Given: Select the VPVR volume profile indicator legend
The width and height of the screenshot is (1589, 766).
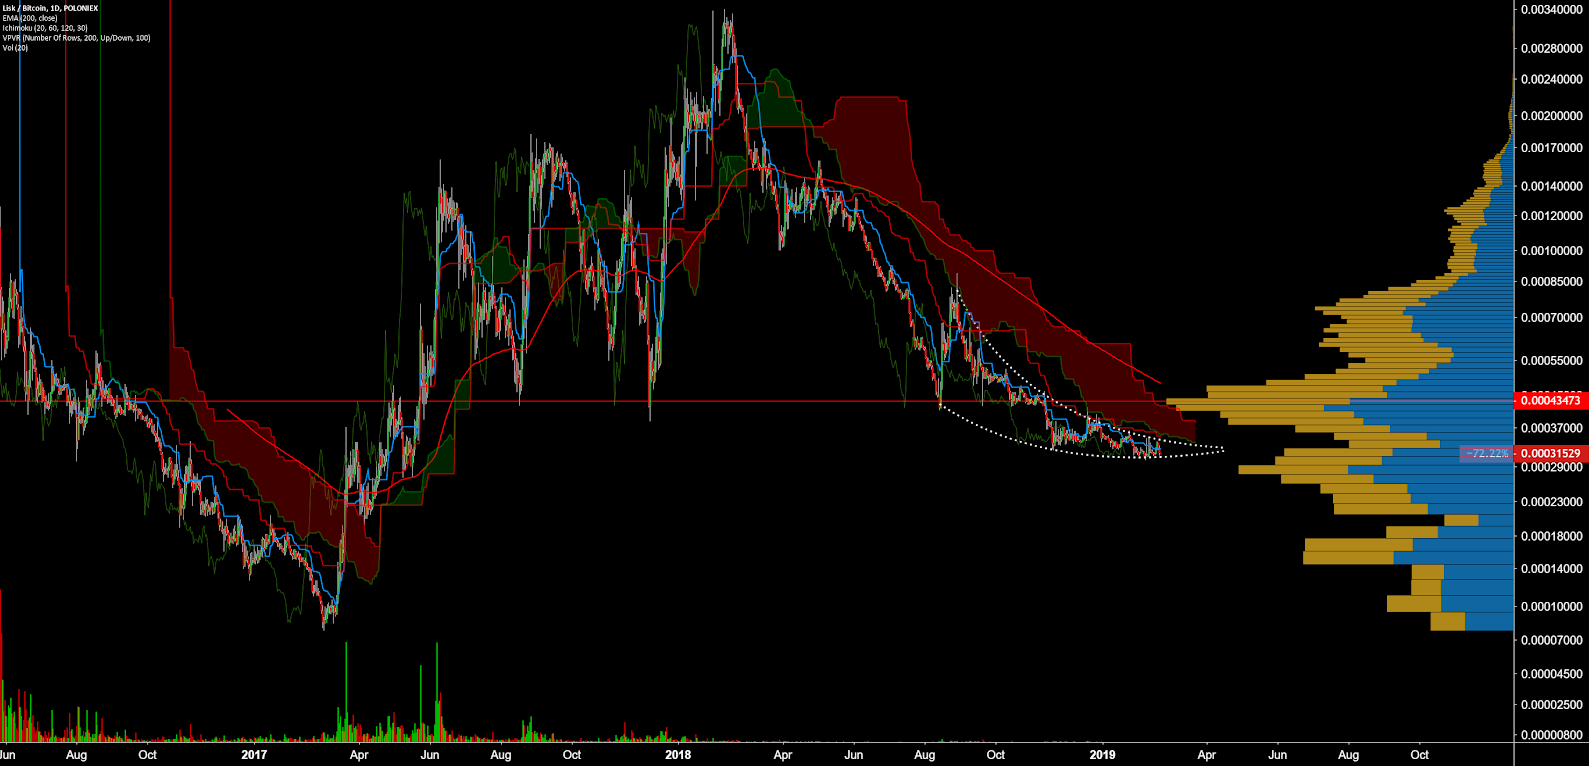Looking at the screenshot, I should point(76,38).
